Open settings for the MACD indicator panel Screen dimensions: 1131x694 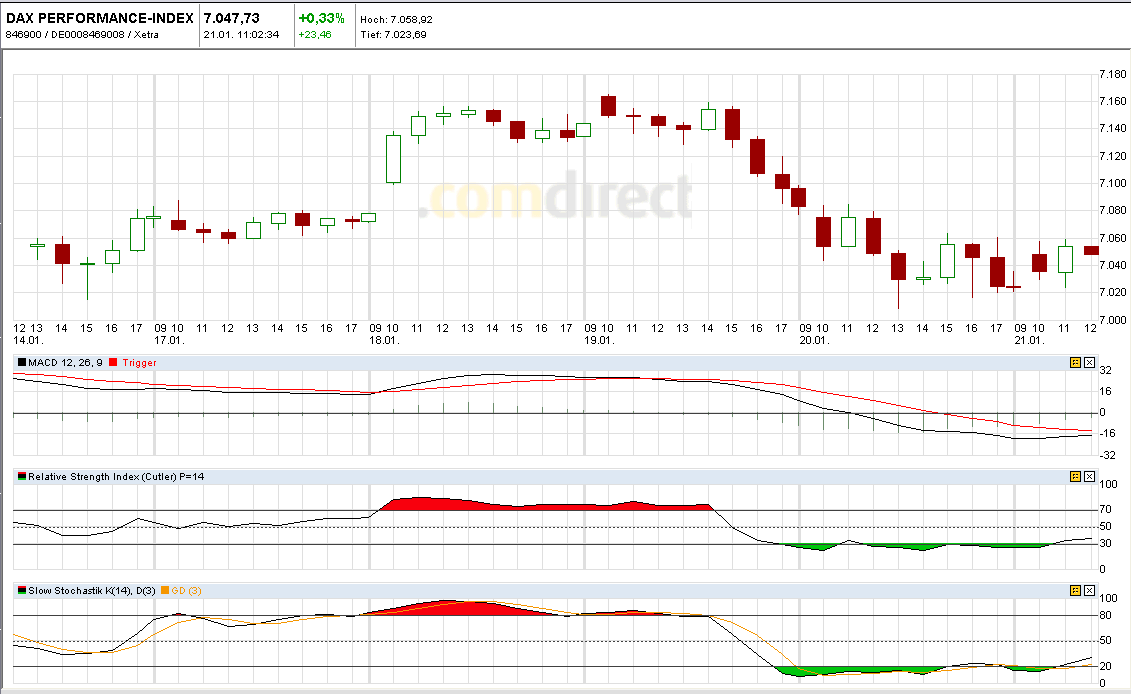pos(1077,363)
